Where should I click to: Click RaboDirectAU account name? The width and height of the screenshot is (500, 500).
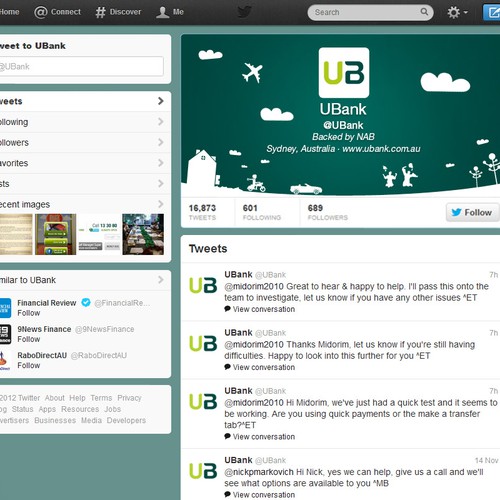pos(42,355)
